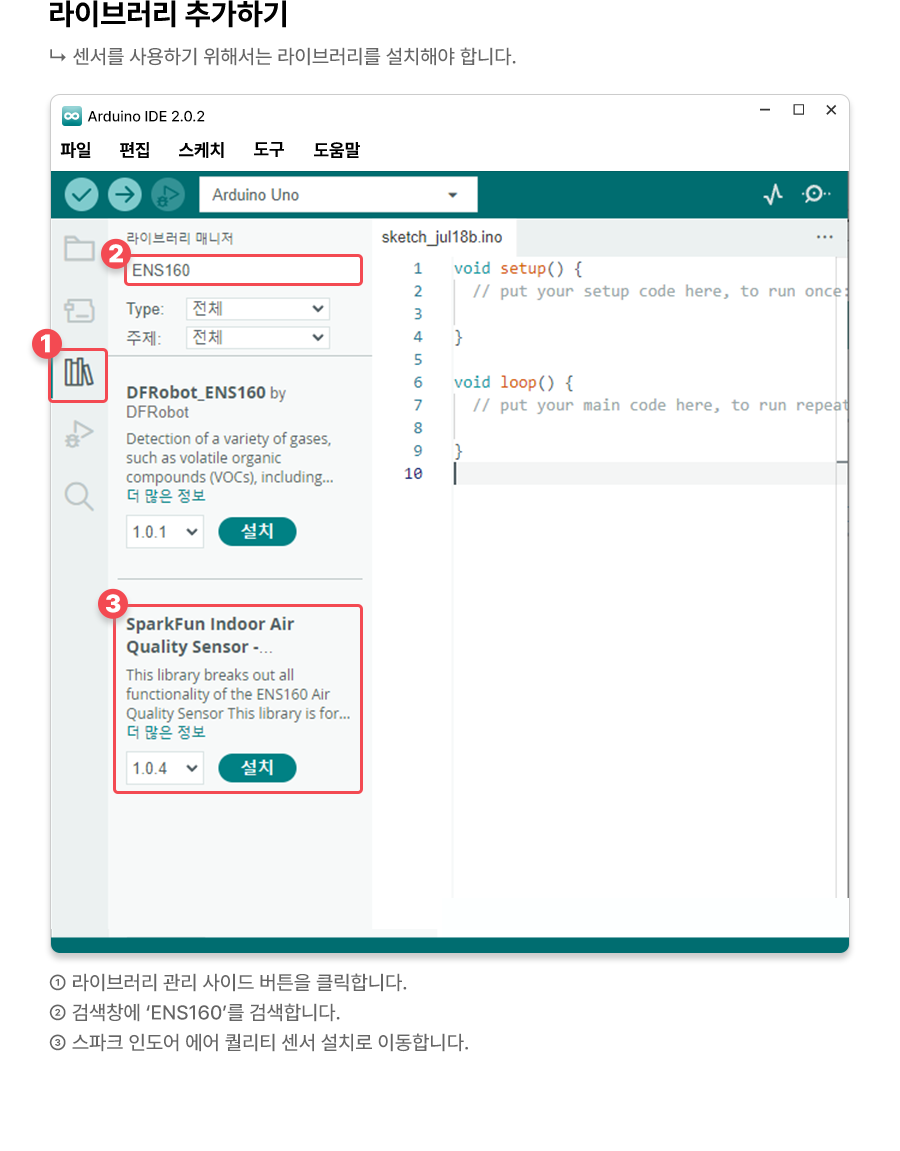900x1151 pixels.
Task: Open the Search magnifier sidebar icon
Action: 79,495
